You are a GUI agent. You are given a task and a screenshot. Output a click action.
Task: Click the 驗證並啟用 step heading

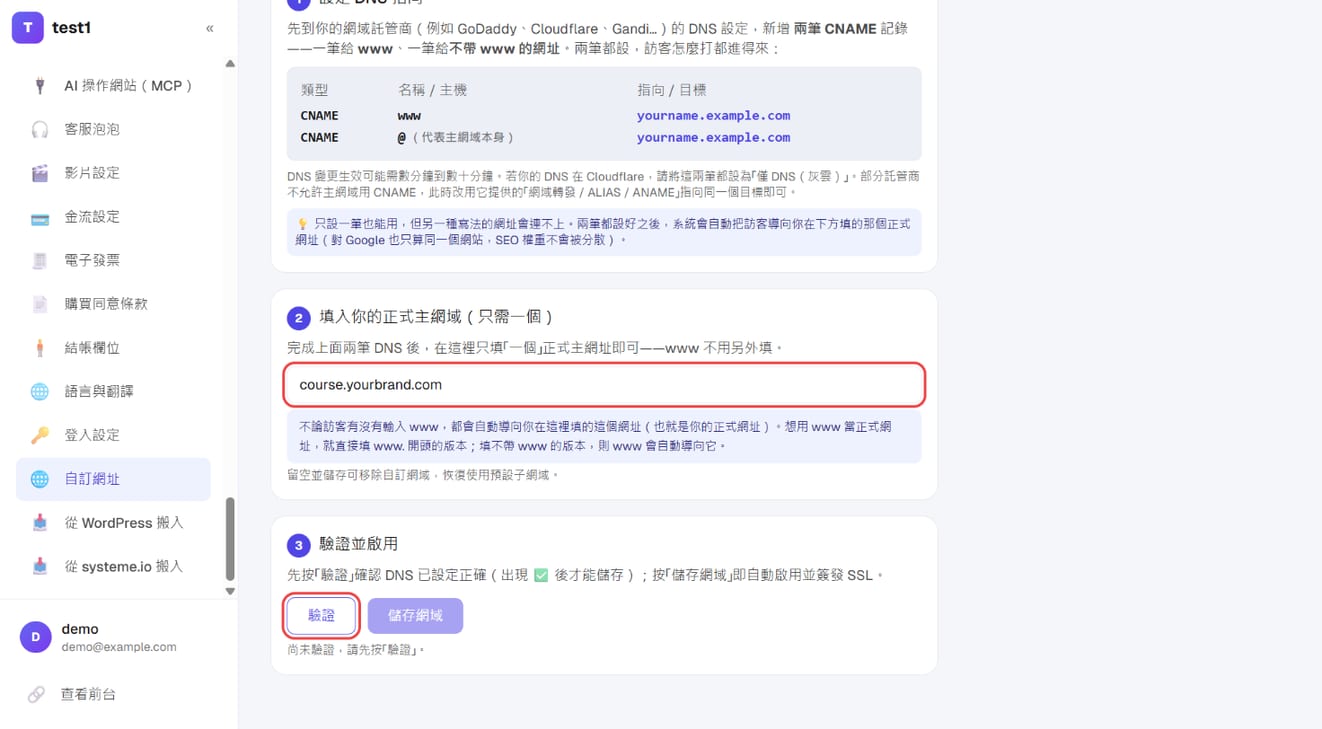[x=358, y=544]
